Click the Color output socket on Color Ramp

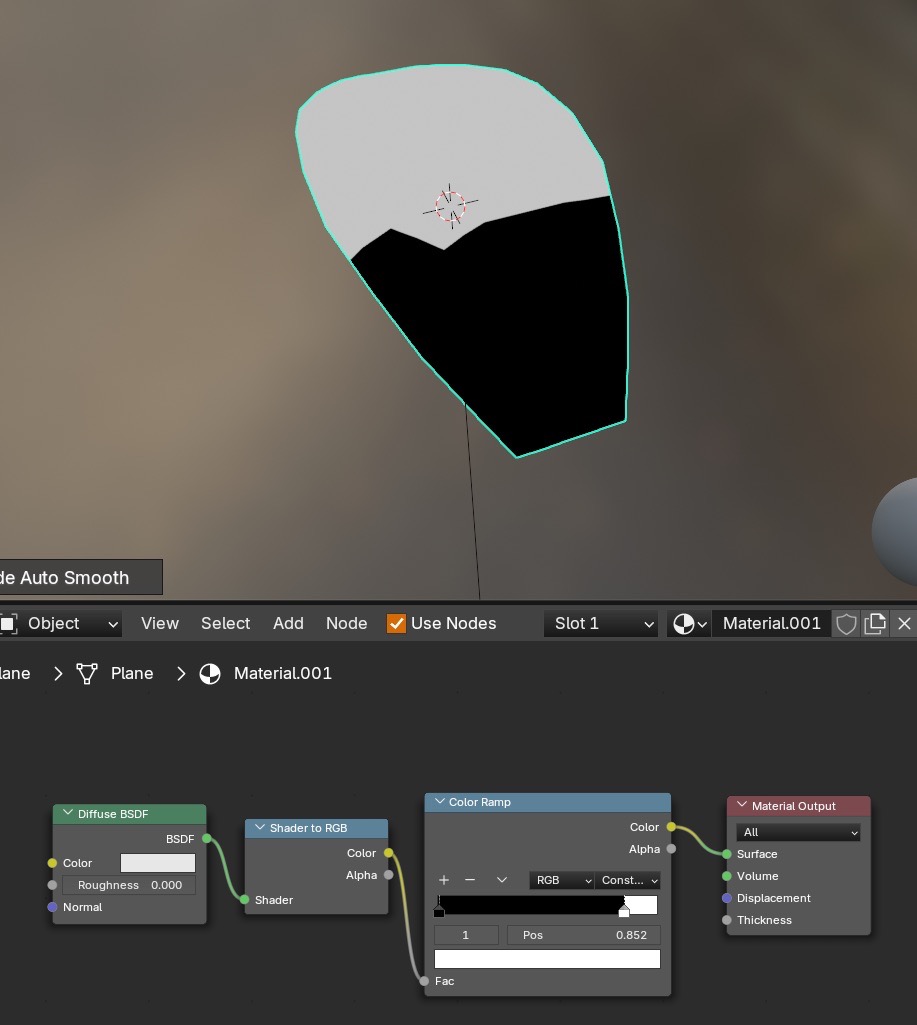(x=671, y=827)
